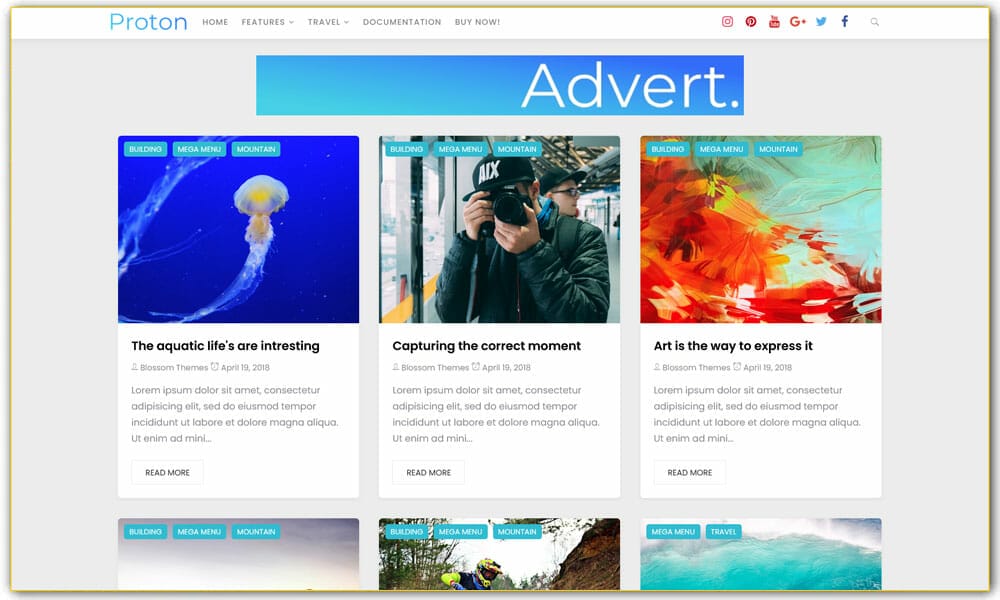
Task: Open 'The aquatic life's are intresting' title
Action: click(x=225, y=346)
